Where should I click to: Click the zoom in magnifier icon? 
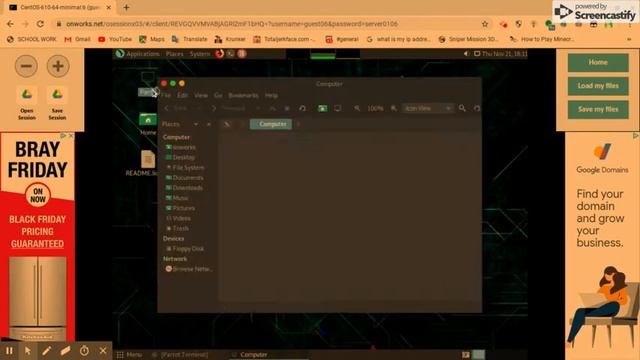click(393, 108)
